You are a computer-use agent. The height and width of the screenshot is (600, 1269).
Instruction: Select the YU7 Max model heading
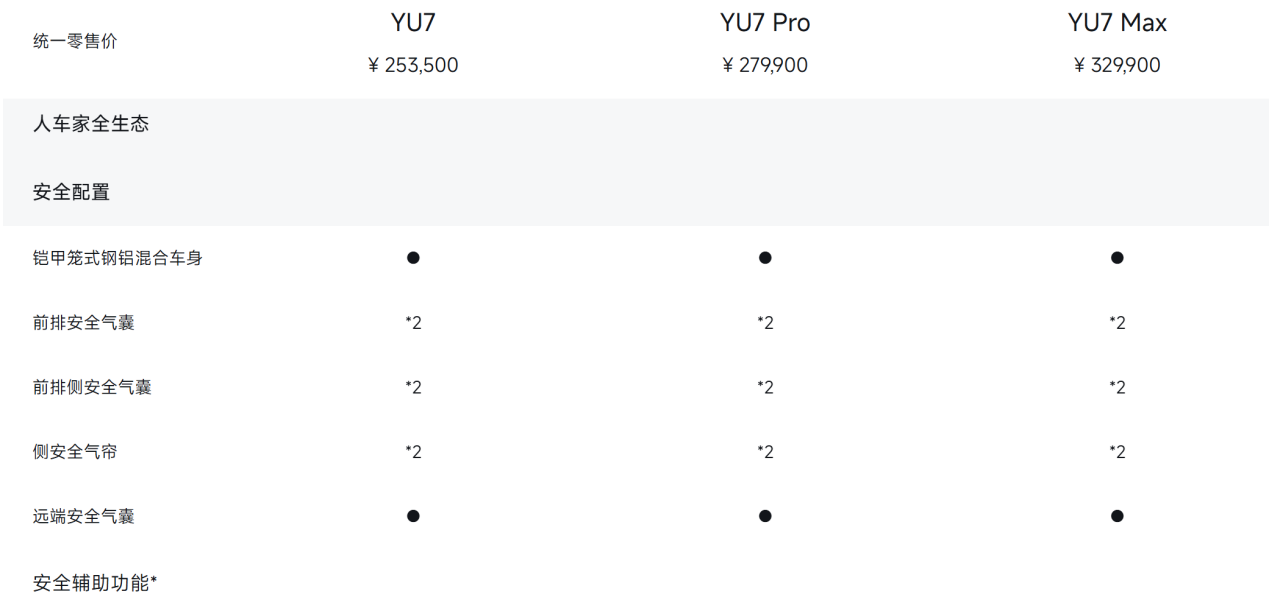click(x=1117, y=22)
